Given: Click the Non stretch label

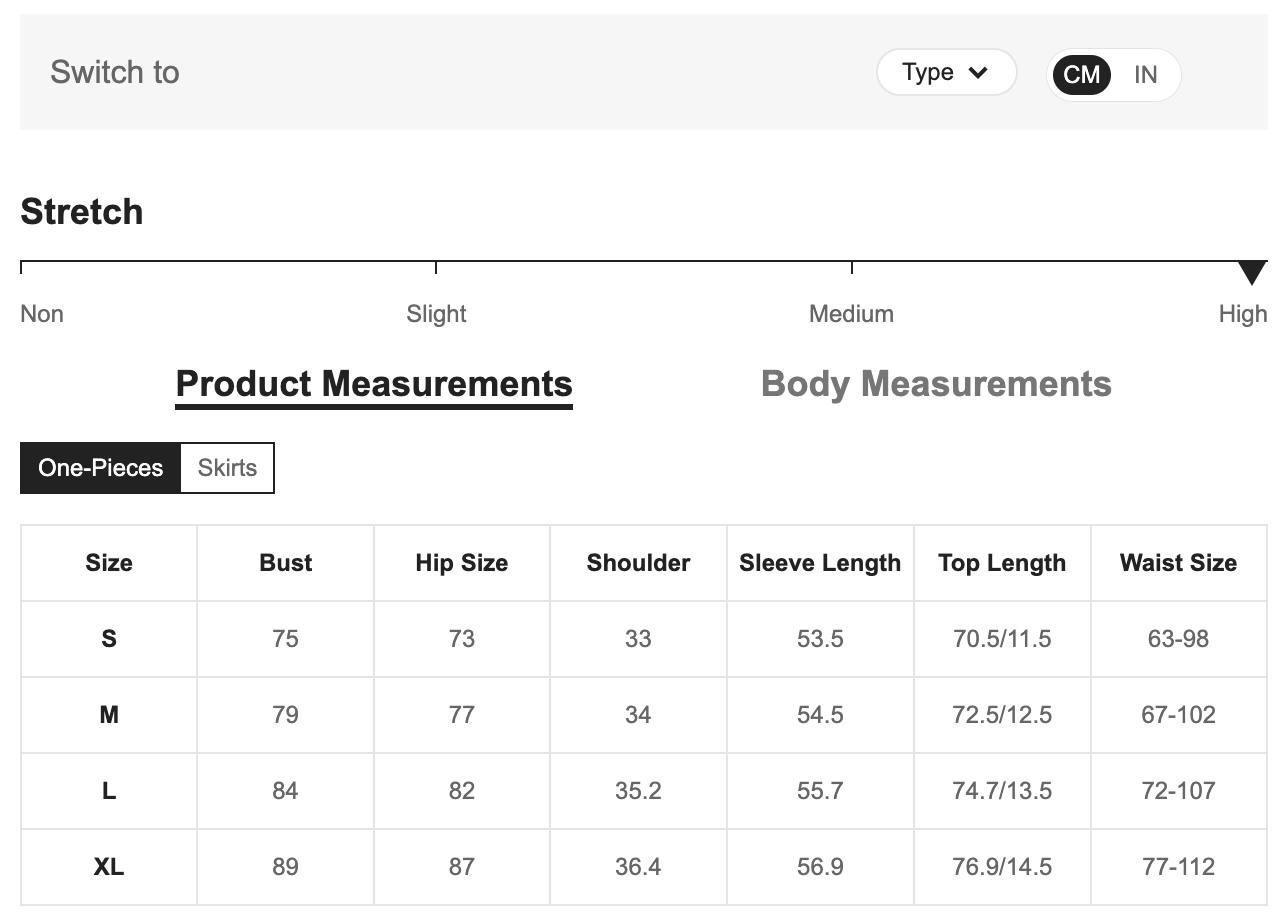Looking at the screenshot, I should (x=42, y=314).
